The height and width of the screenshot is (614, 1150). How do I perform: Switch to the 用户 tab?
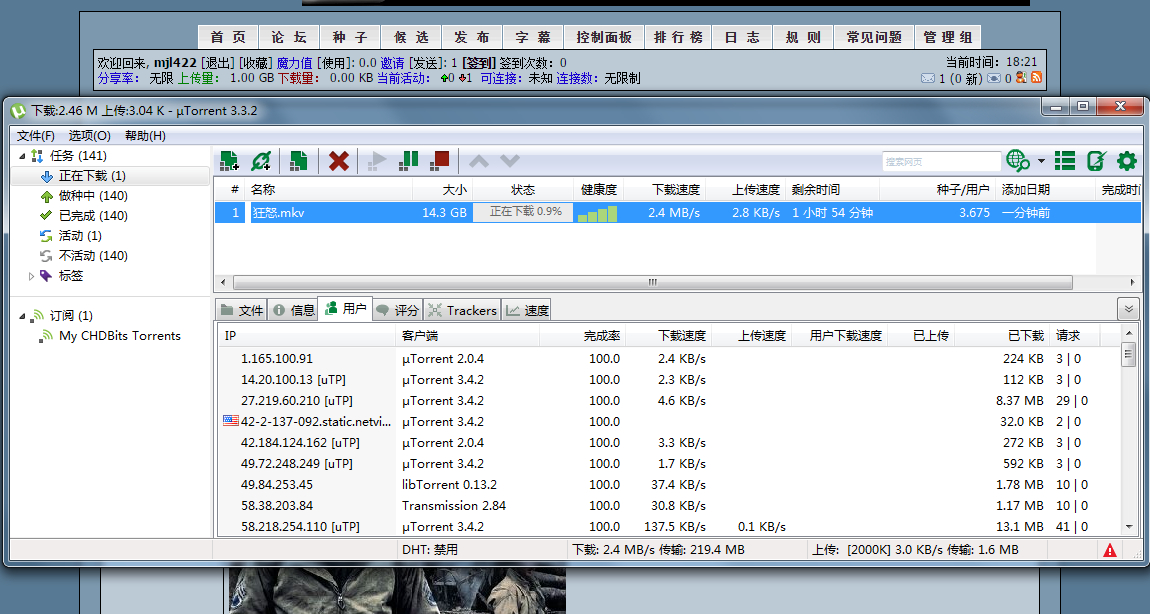pos(345,309)
